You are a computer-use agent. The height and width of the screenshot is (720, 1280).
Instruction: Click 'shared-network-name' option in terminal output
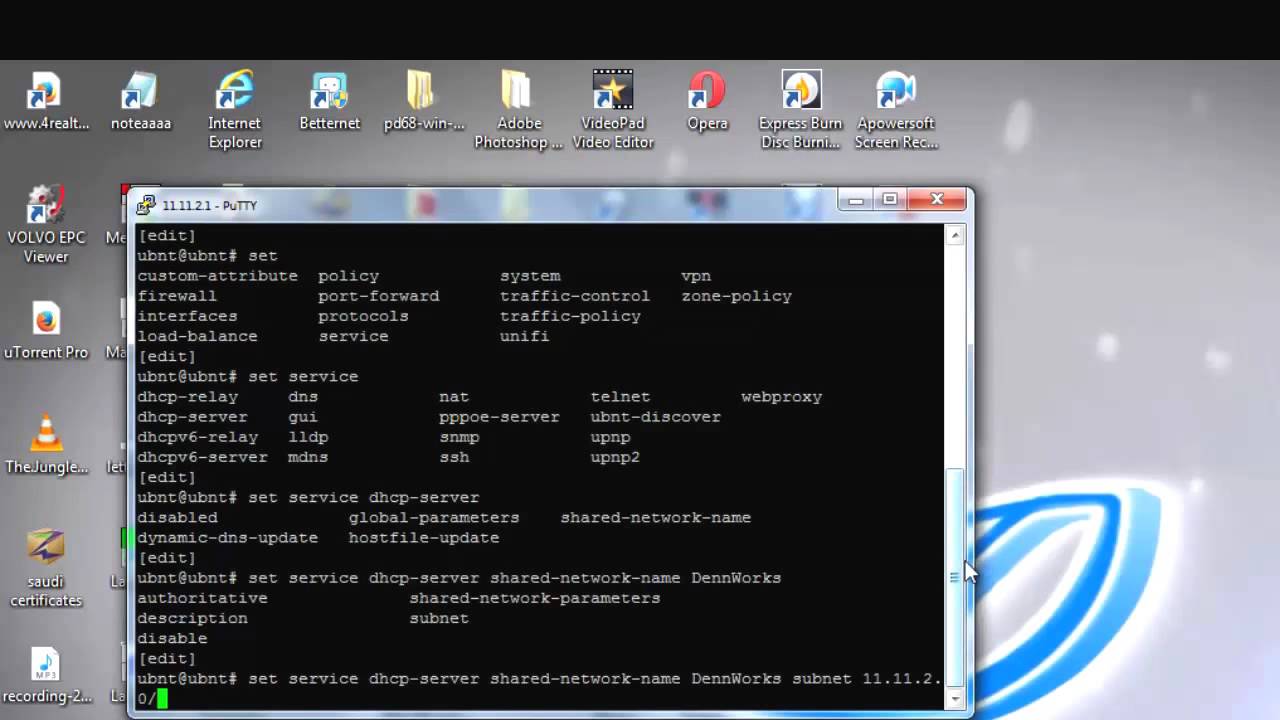point(655,517)
